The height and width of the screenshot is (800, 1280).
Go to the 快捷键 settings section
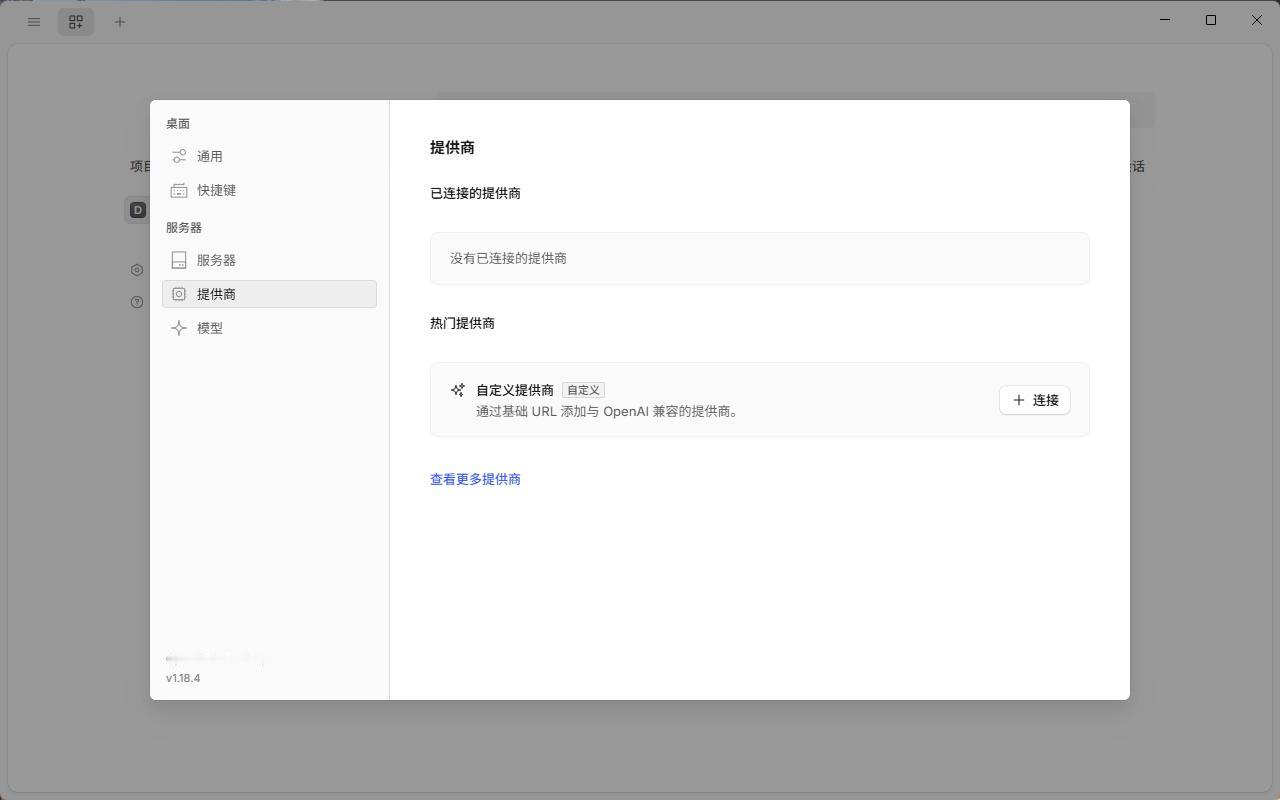tap(269, 190)
